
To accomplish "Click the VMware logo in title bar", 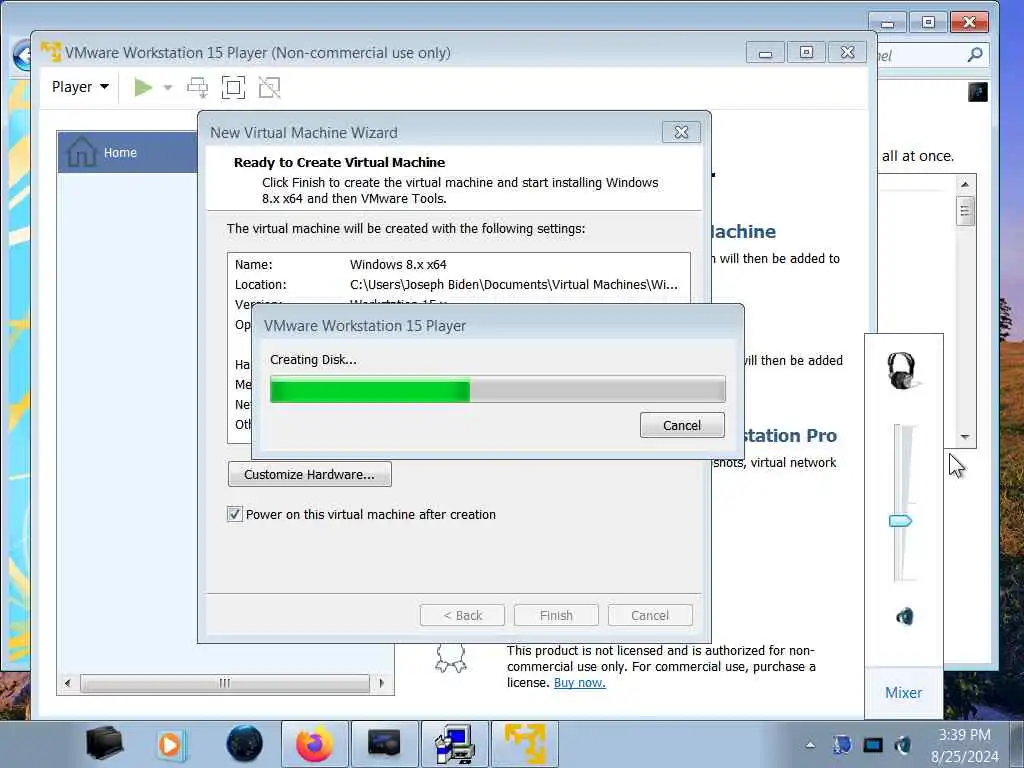I will coord(51,52).
